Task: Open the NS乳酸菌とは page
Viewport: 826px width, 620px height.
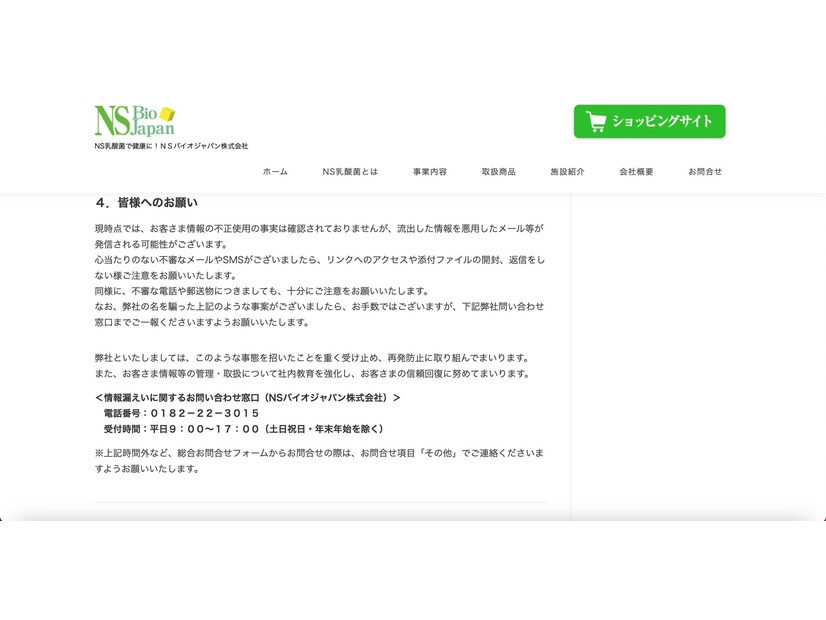Action: coord(349,171)
